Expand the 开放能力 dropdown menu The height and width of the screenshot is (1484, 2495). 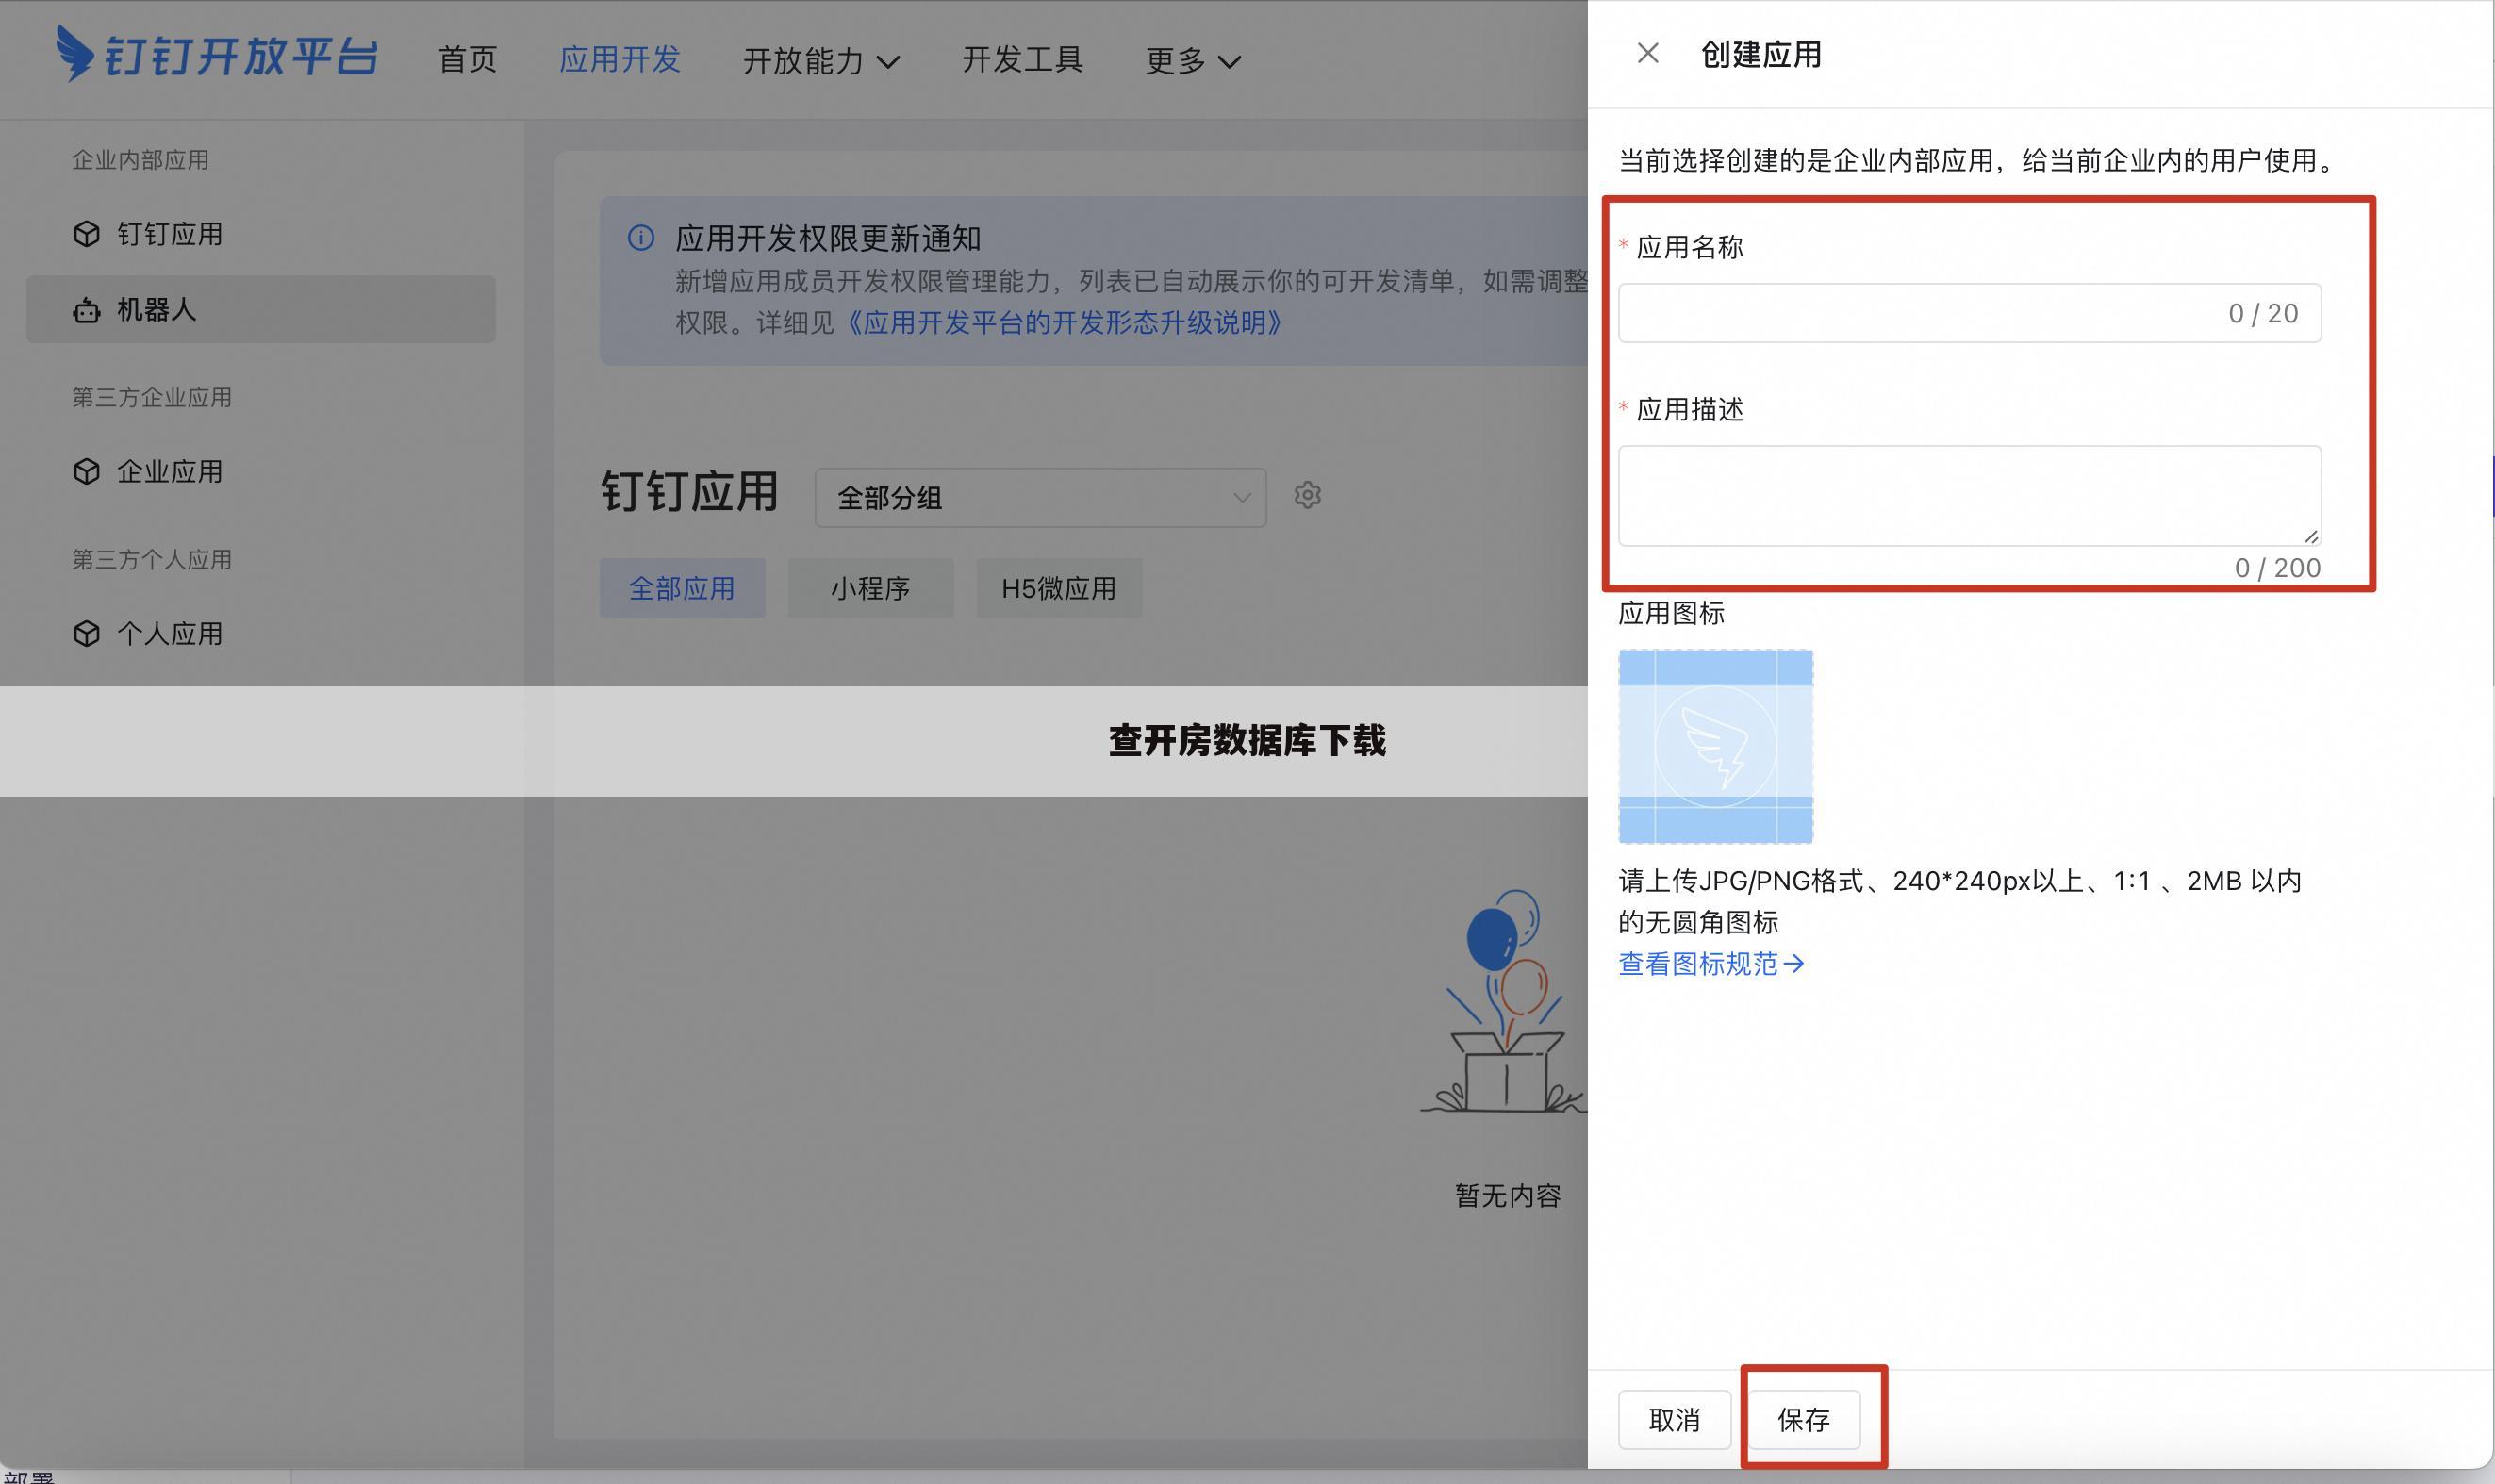tap(821, 60)
